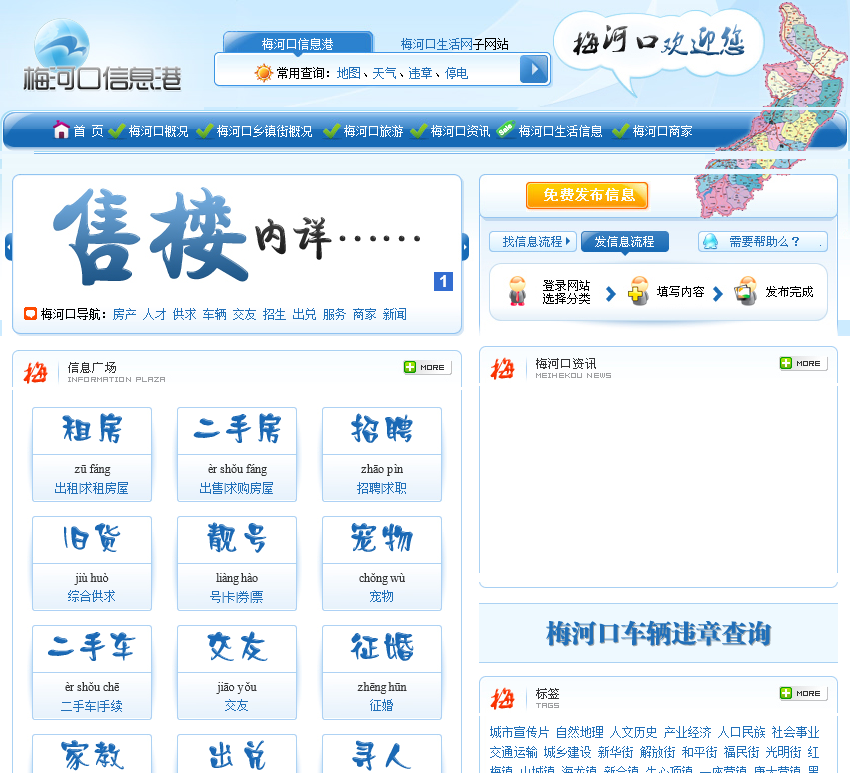
Task: Open the 家教 category tile
Action: (92, 753)
